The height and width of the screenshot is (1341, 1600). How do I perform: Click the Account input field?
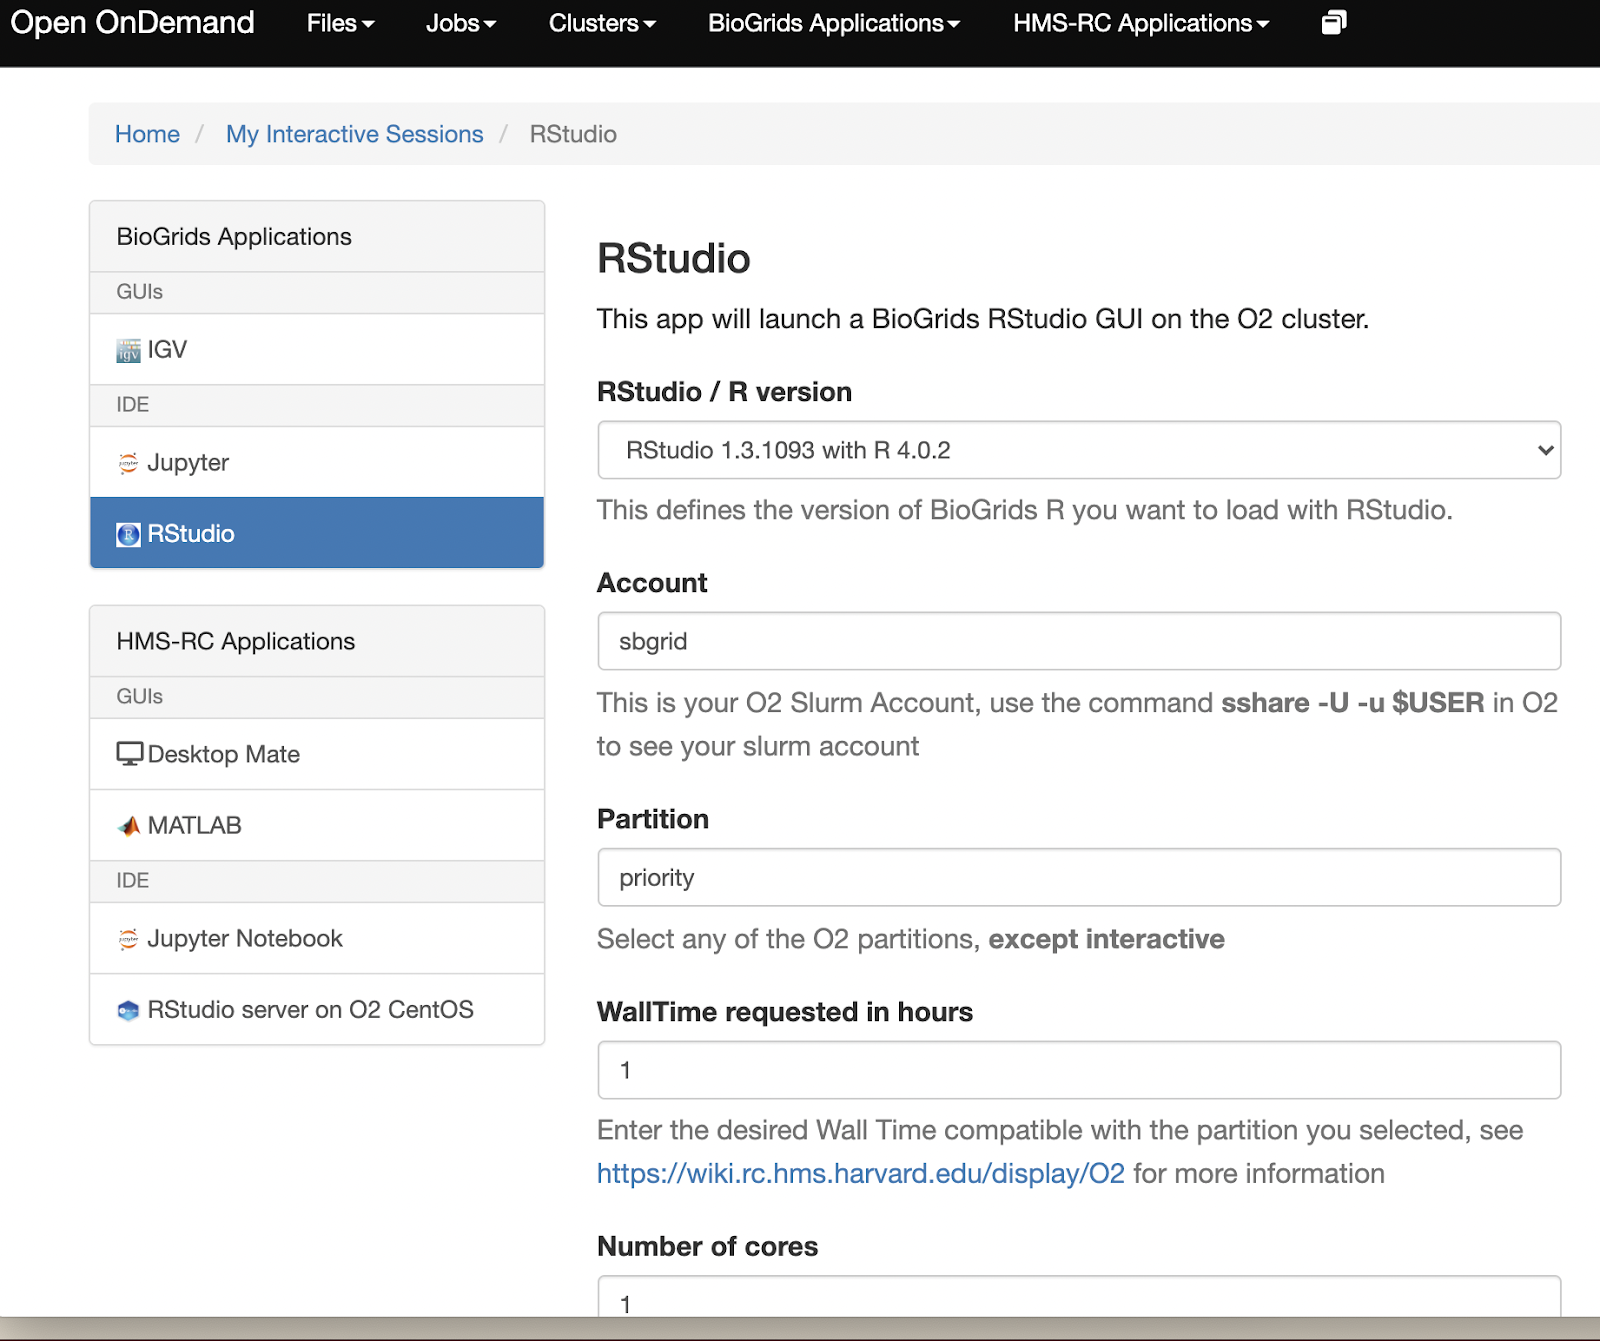pyautogui.click(x=1079, y=641)
